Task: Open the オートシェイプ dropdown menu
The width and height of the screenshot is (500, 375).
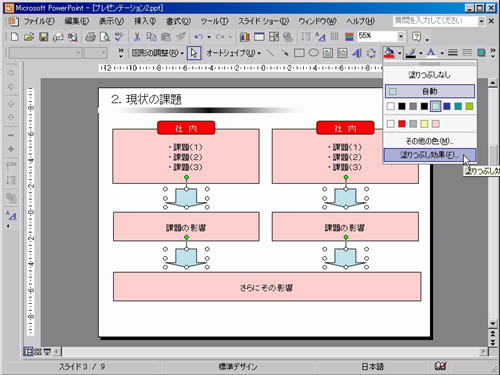Action: point(233,53)
